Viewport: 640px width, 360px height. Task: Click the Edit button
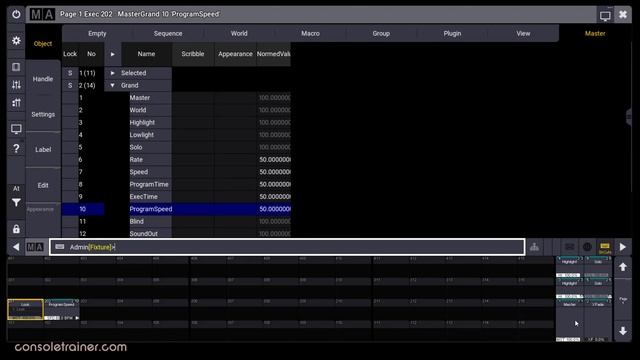coord(43,185)
